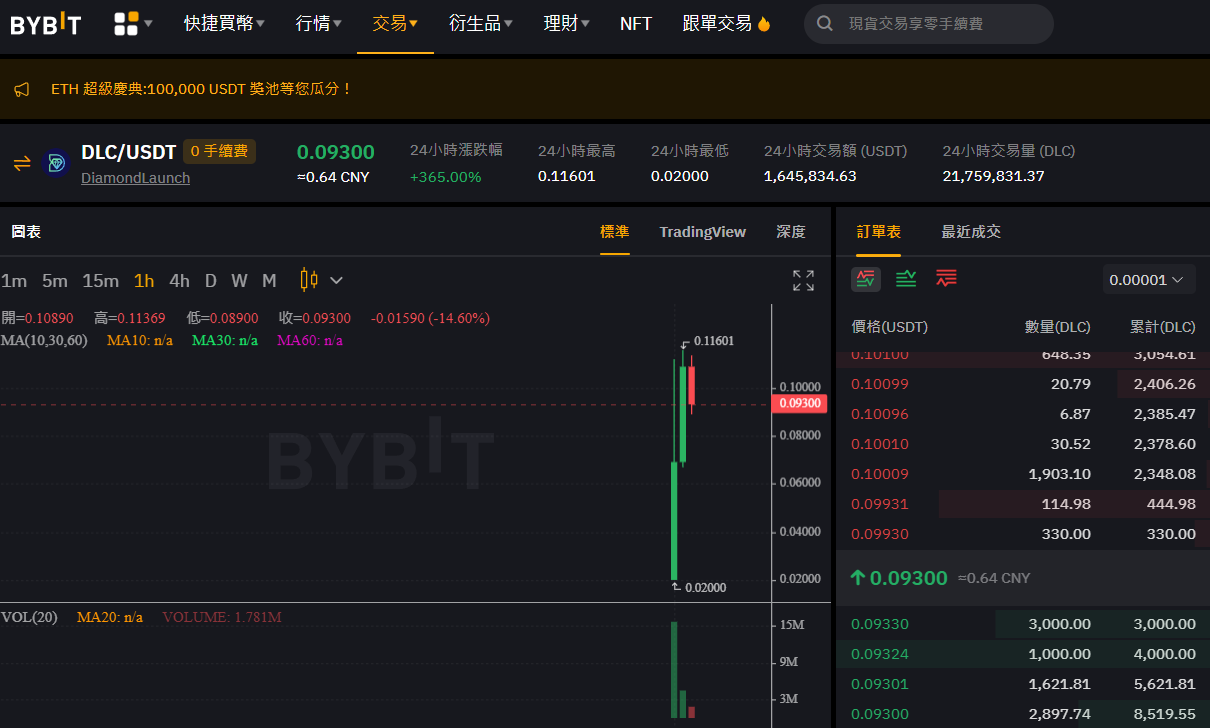Image resolution: width=1210 pixels, height=728 pixels.
Task: Click the DLC coin logo icon
Action: click(x=56, y=162)
